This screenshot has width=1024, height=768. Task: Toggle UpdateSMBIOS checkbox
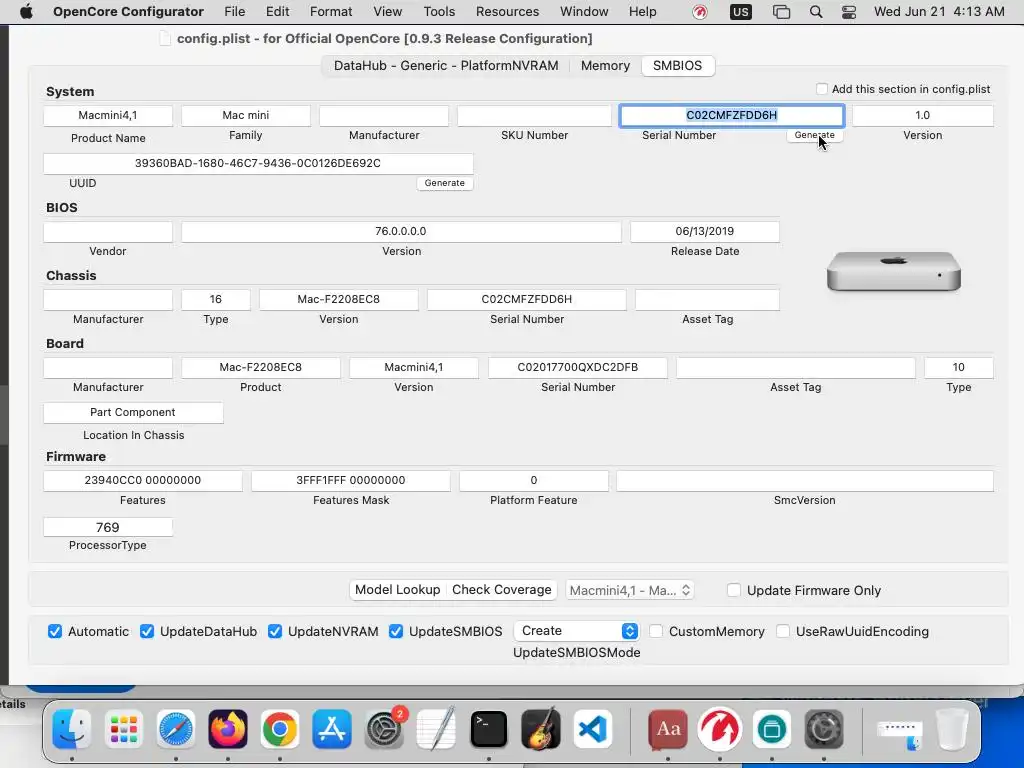[396, 632]
